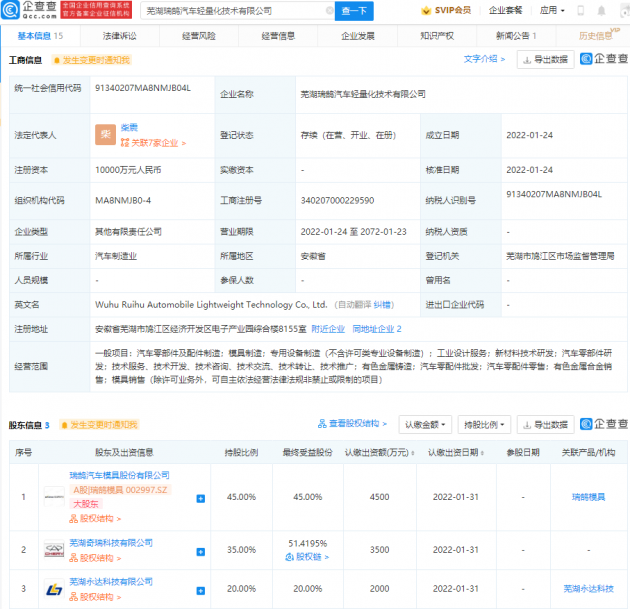Select registered capital 10000万元人民币
The height and width of the screenshot is (609, 630).
tap(128, 170)
